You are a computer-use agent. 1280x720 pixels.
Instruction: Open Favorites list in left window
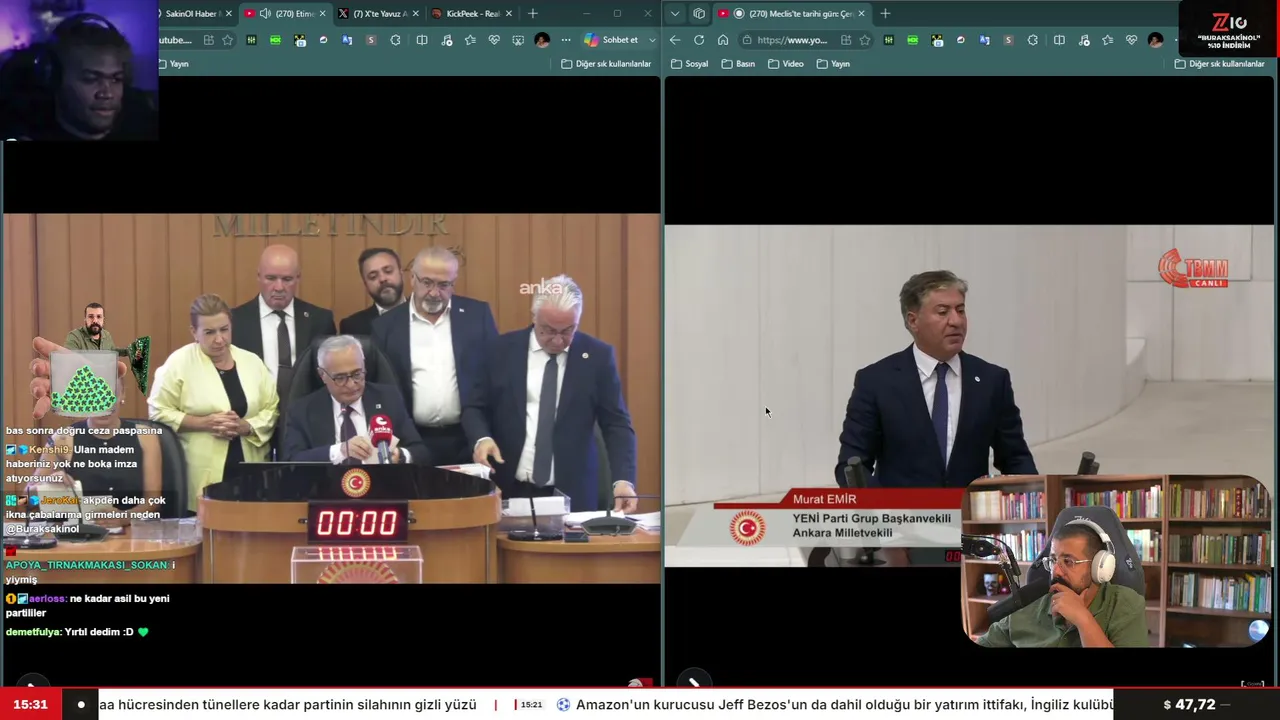[470, 40]
